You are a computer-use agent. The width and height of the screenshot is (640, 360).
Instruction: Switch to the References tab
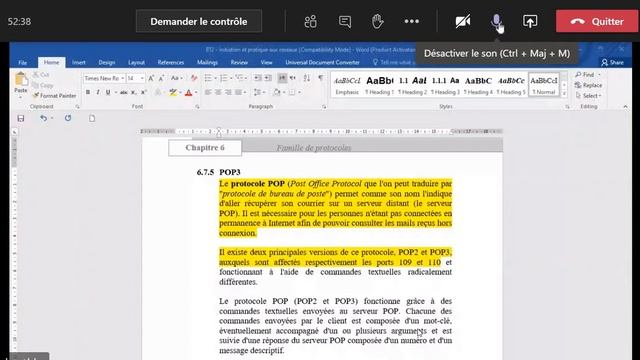pyautogui.click(x=171, y=62)
